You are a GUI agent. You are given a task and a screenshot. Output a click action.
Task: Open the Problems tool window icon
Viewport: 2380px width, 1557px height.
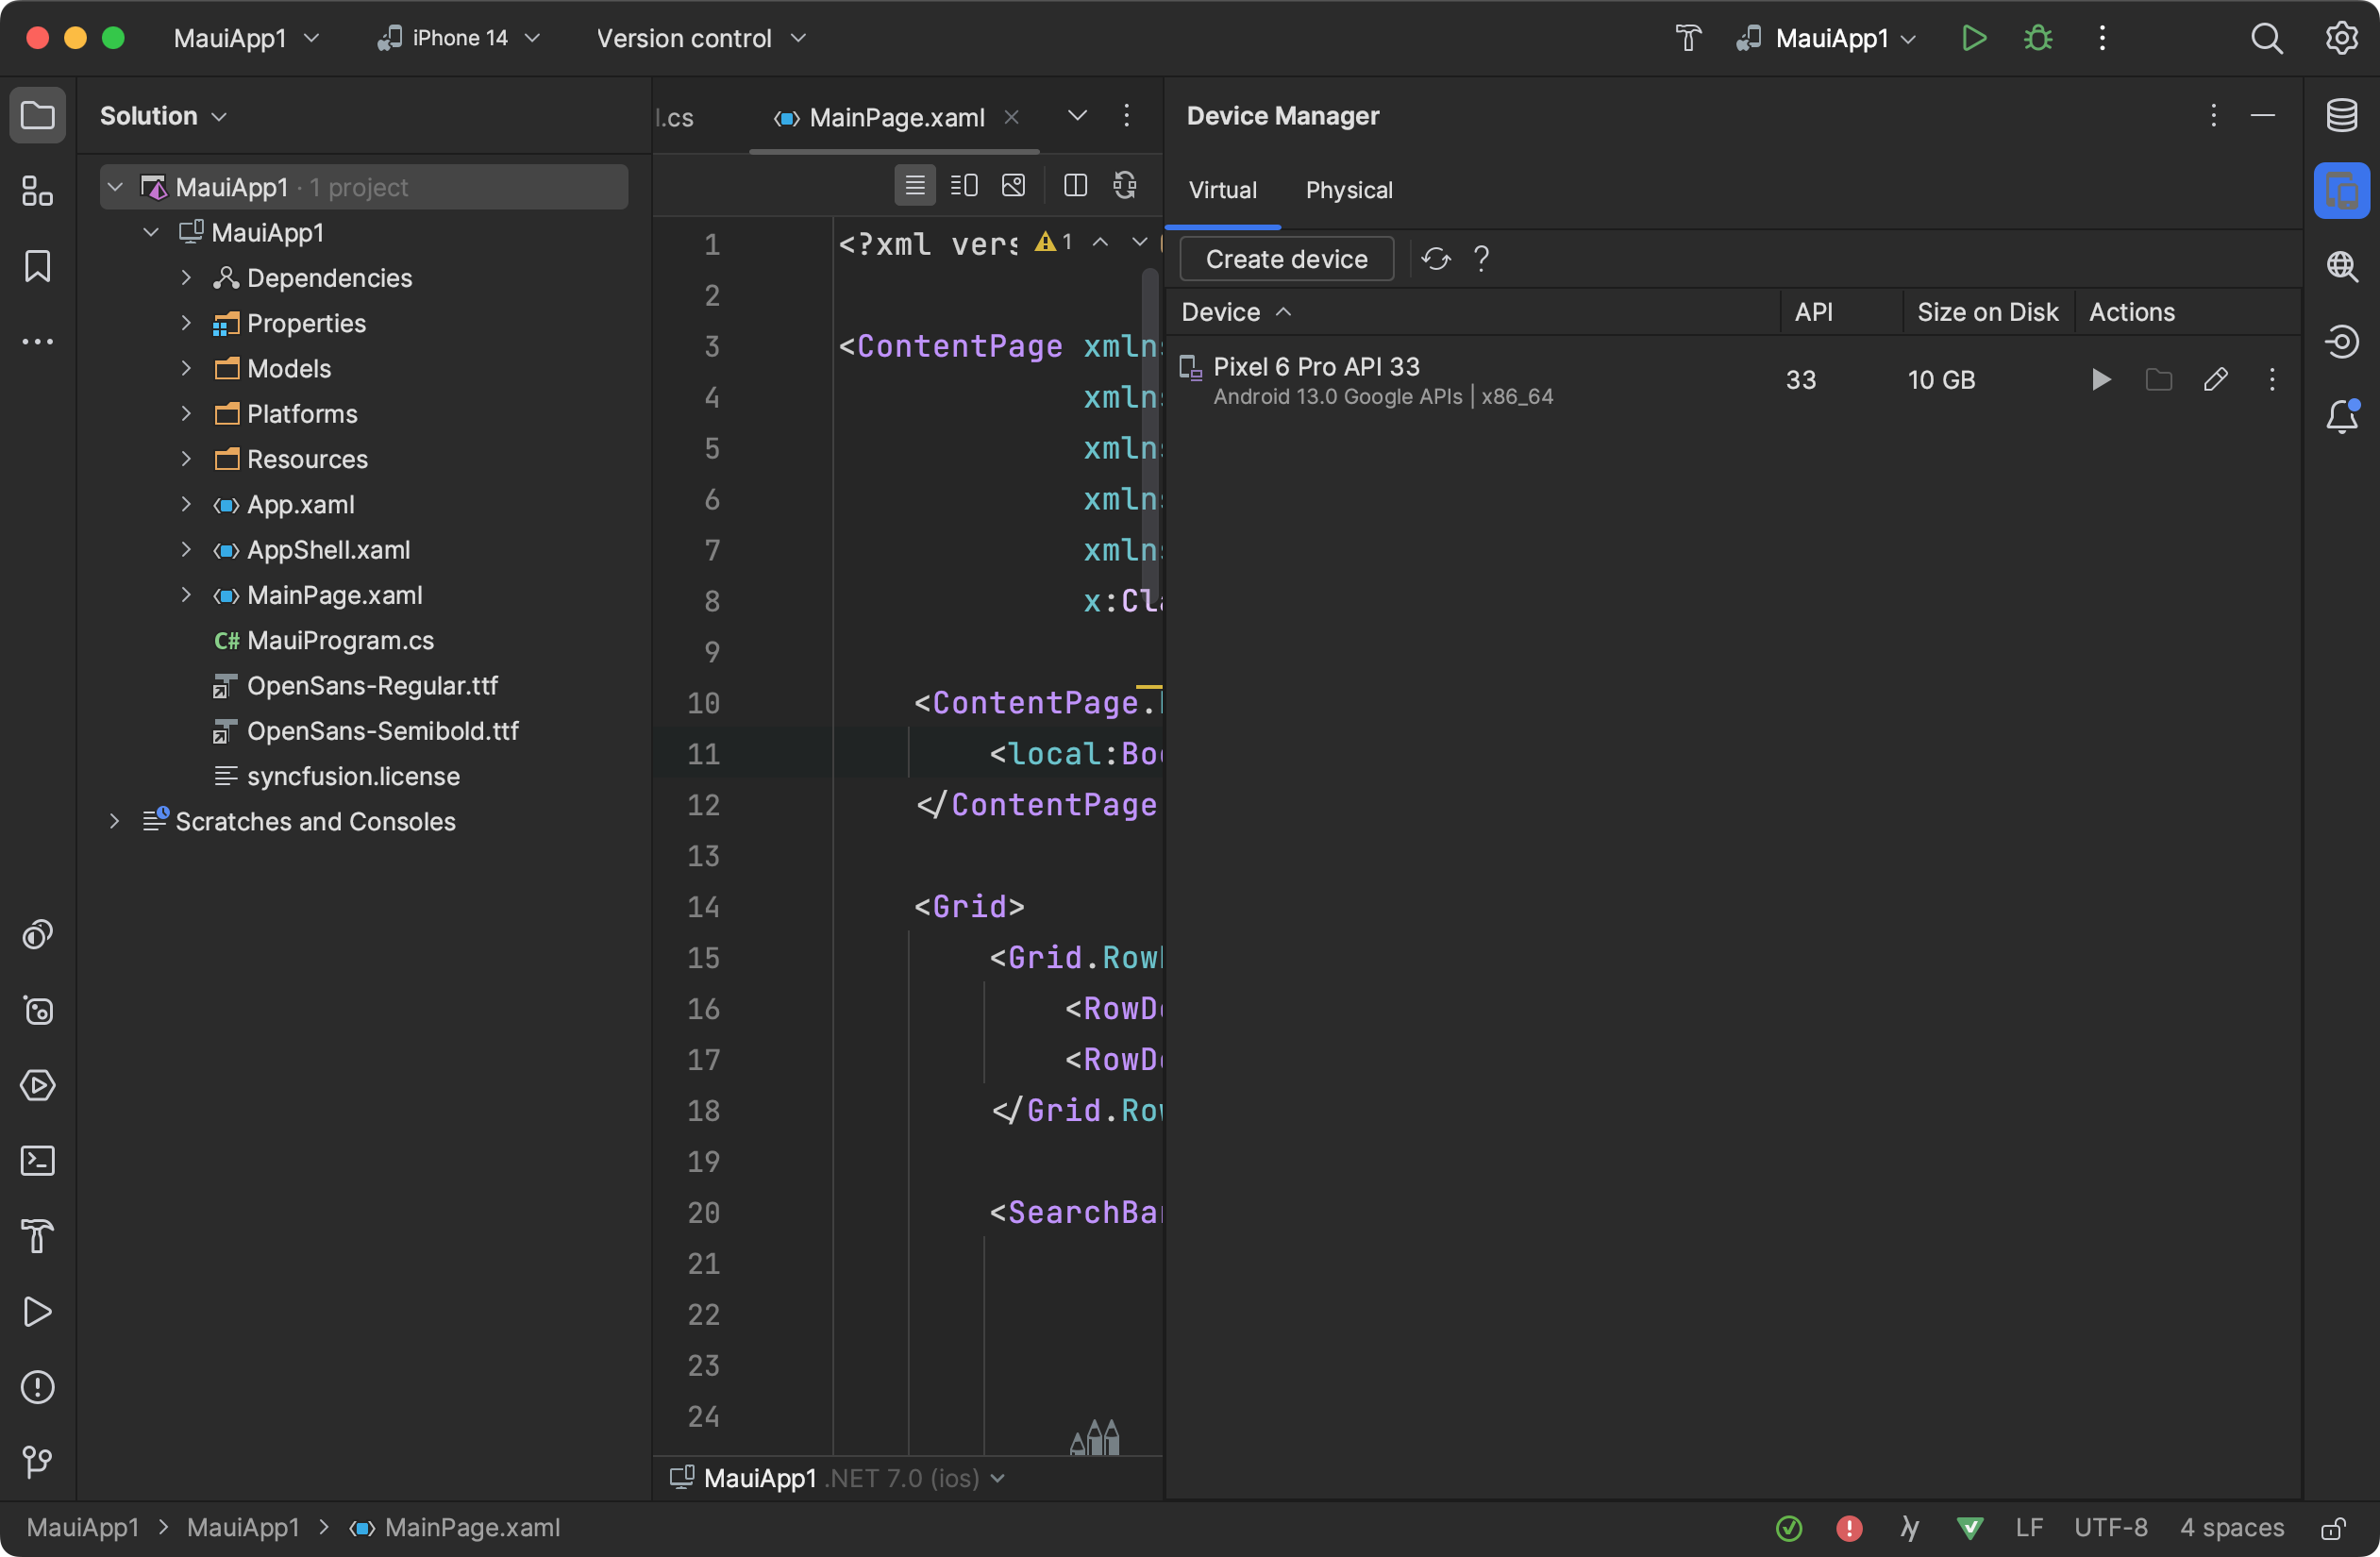coord(37,1386)
